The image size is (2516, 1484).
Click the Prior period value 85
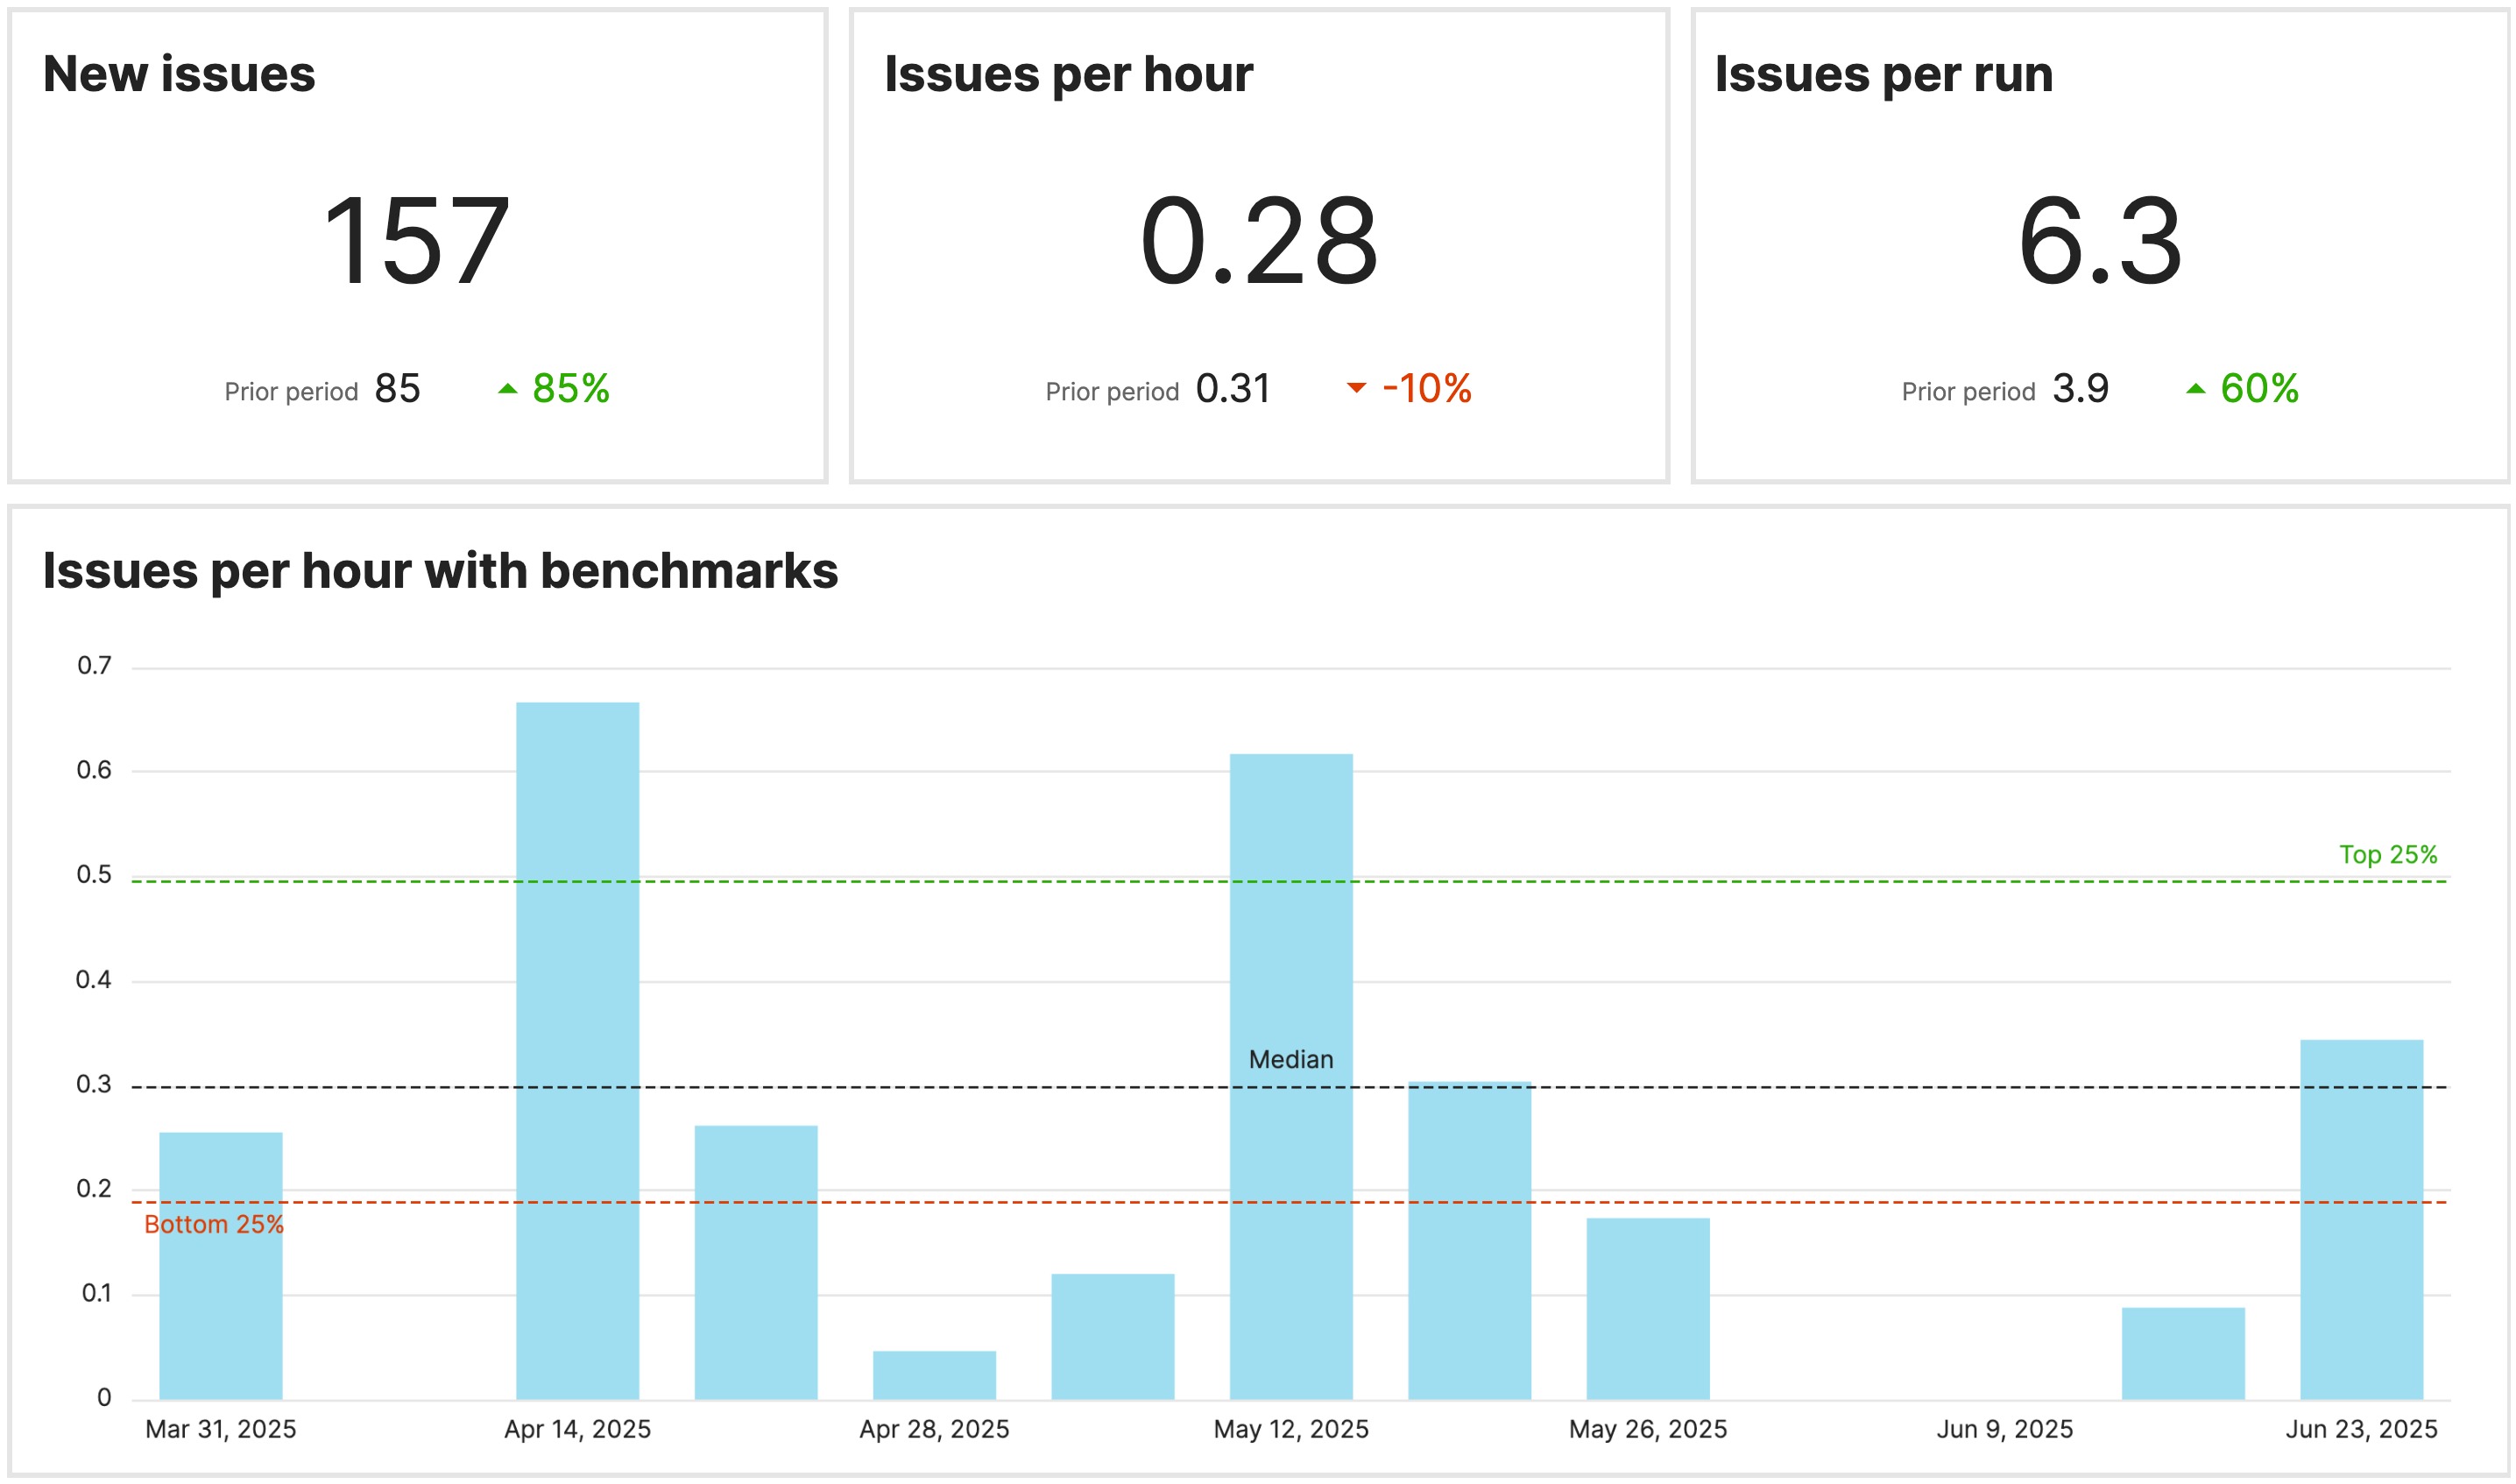397,390
